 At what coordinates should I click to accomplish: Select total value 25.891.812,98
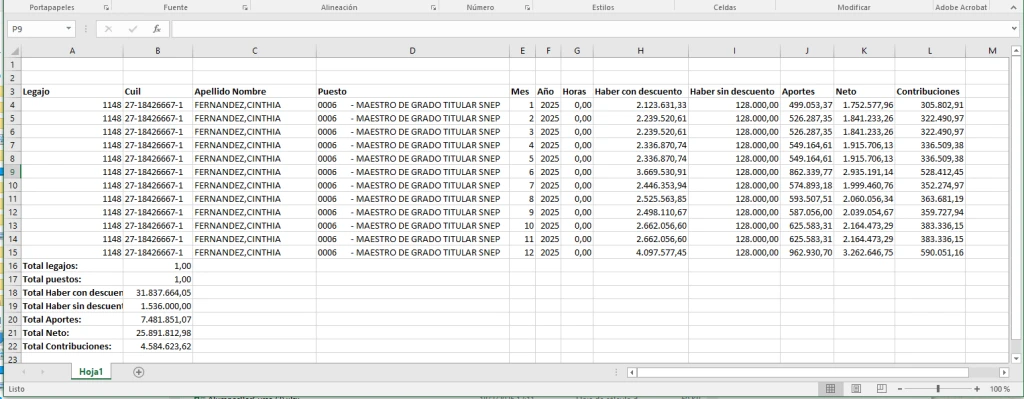click(x=157, y=332)
